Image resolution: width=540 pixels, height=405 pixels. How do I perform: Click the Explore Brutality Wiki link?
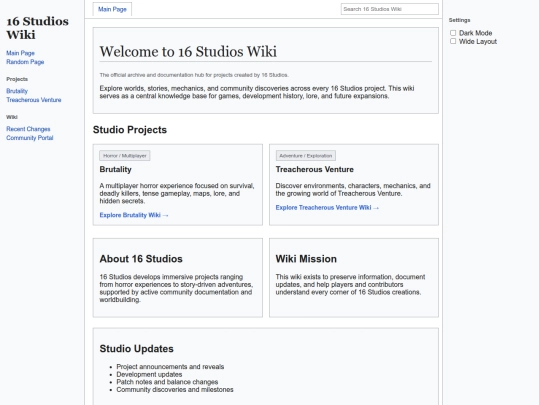(x=134, y=215)
